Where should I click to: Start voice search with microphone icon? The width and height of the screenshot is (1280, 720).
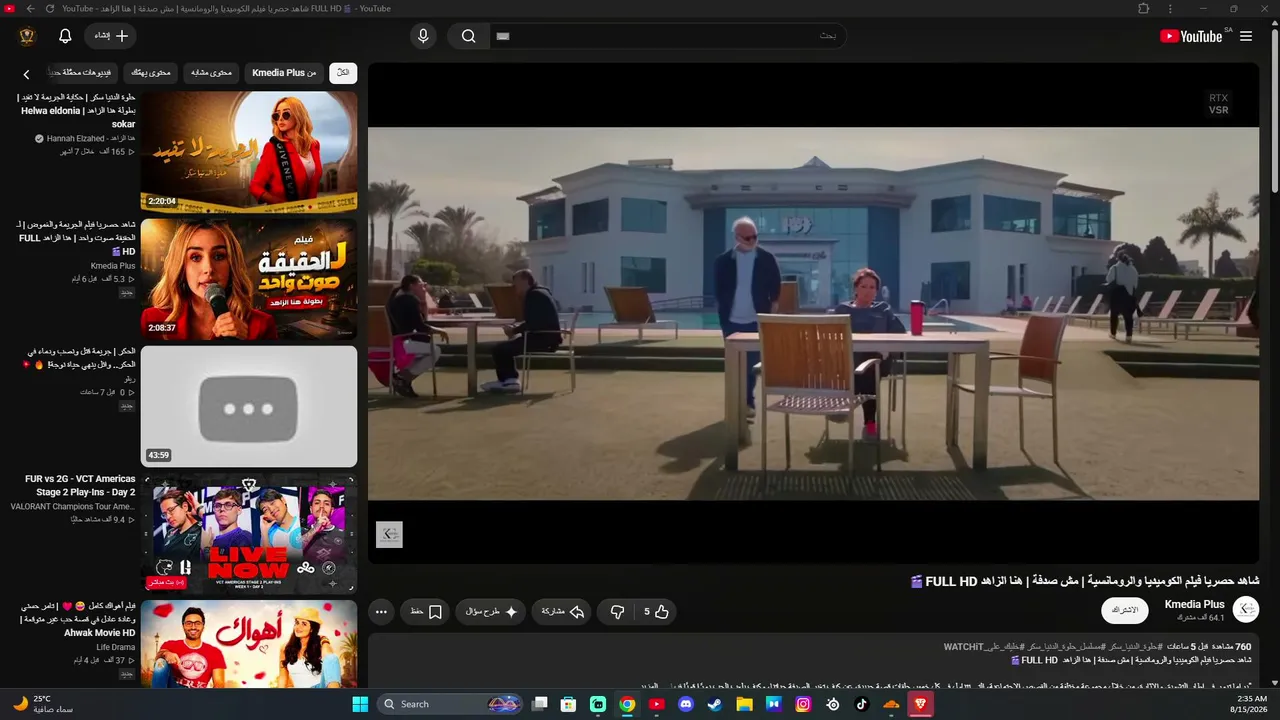coord(423,36)
